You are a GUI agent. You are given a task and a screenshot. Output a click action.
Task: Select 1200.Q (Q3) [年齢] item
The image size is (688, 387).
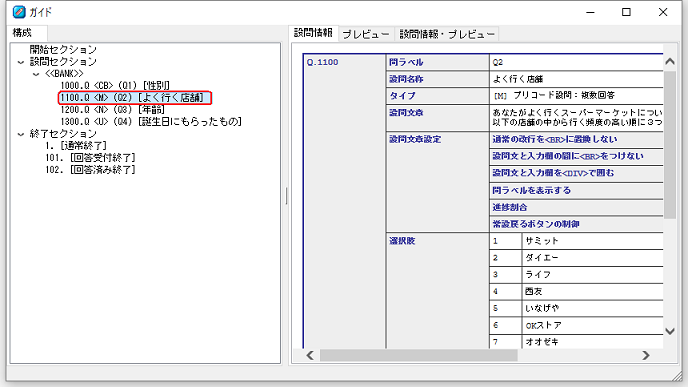coord(112,109)
